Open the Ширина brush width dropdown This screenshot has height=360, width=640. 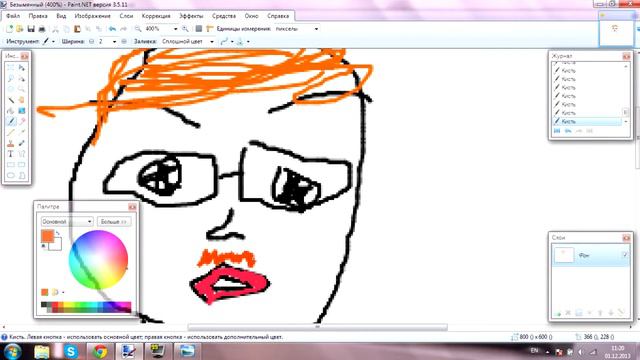pyautogui.click(x=114, y=42)
